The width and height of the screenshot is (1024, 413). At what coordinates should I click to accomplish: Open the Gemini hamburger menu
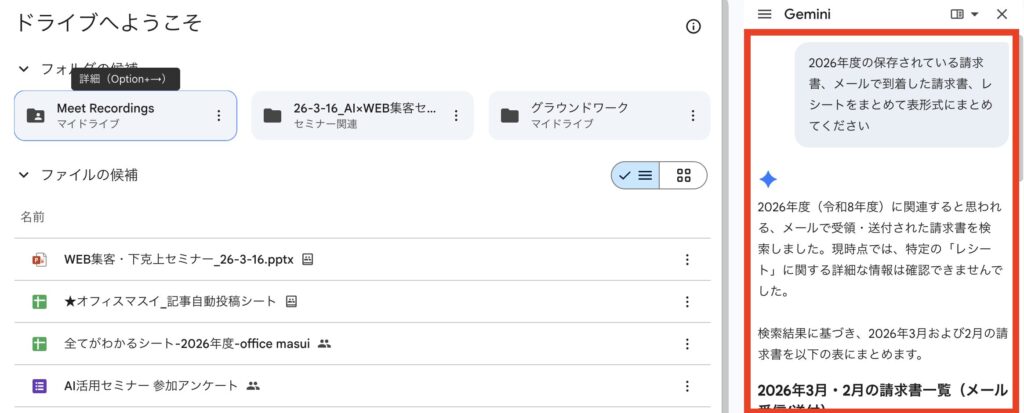click(765, 14)
